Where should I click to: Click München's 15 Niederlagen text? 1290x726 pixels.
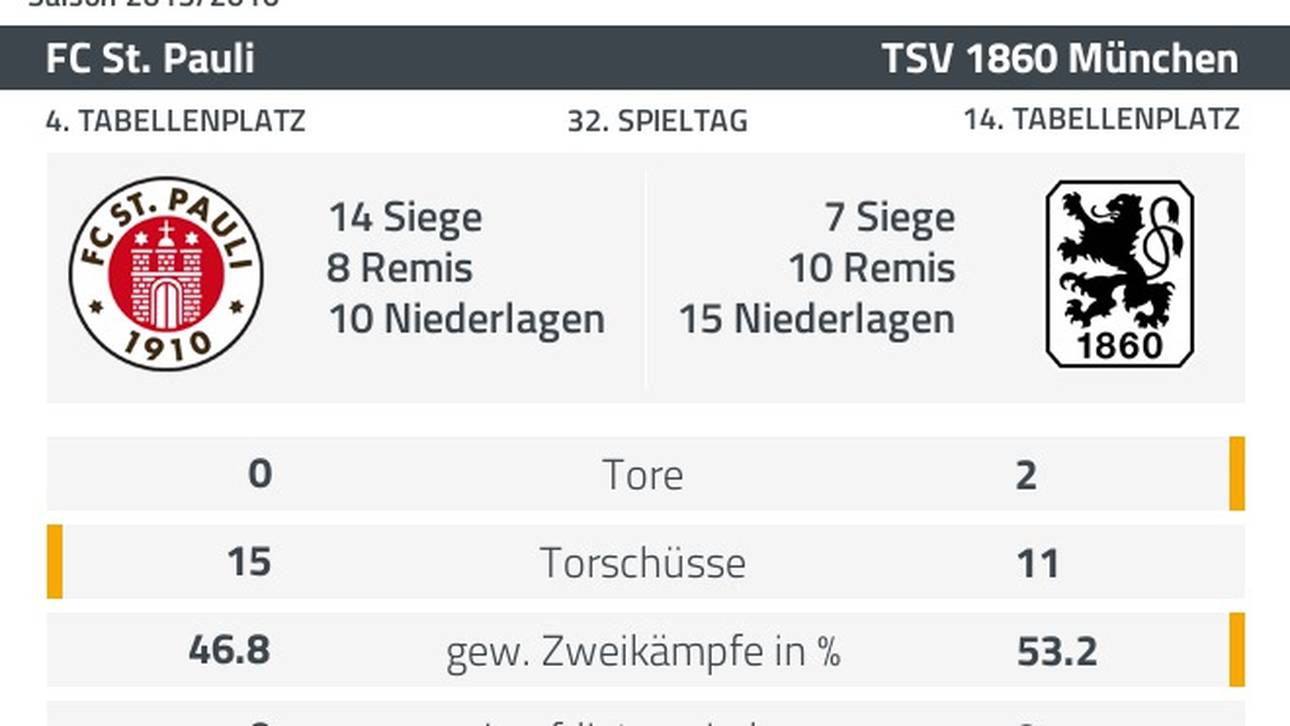[x=817, y=319]
